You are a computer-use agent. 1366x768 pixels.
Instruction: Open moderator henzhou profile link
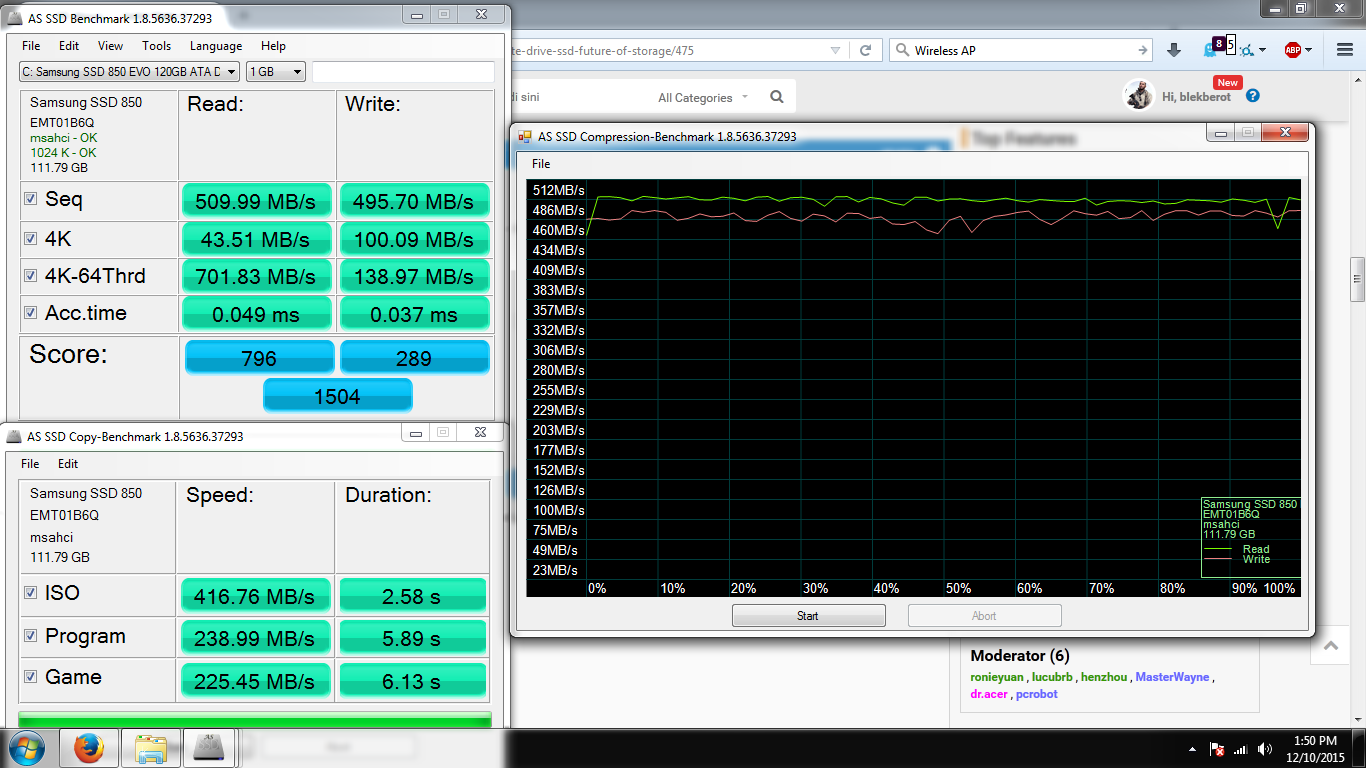click(1103, 677)
